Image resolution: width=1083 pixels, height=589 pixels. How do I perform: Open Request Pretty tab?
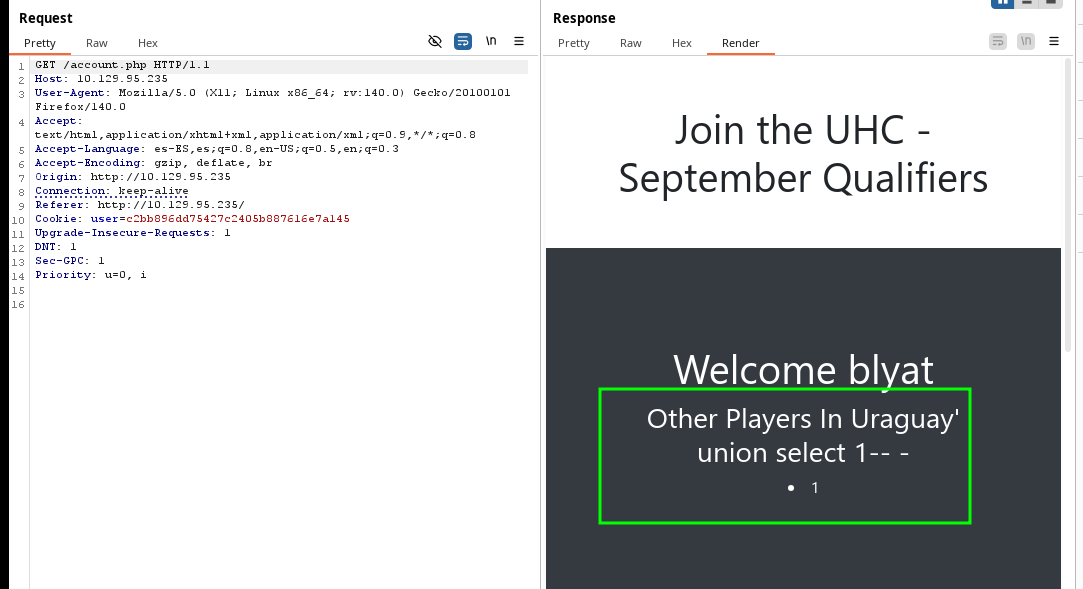(x=40, y=43)
